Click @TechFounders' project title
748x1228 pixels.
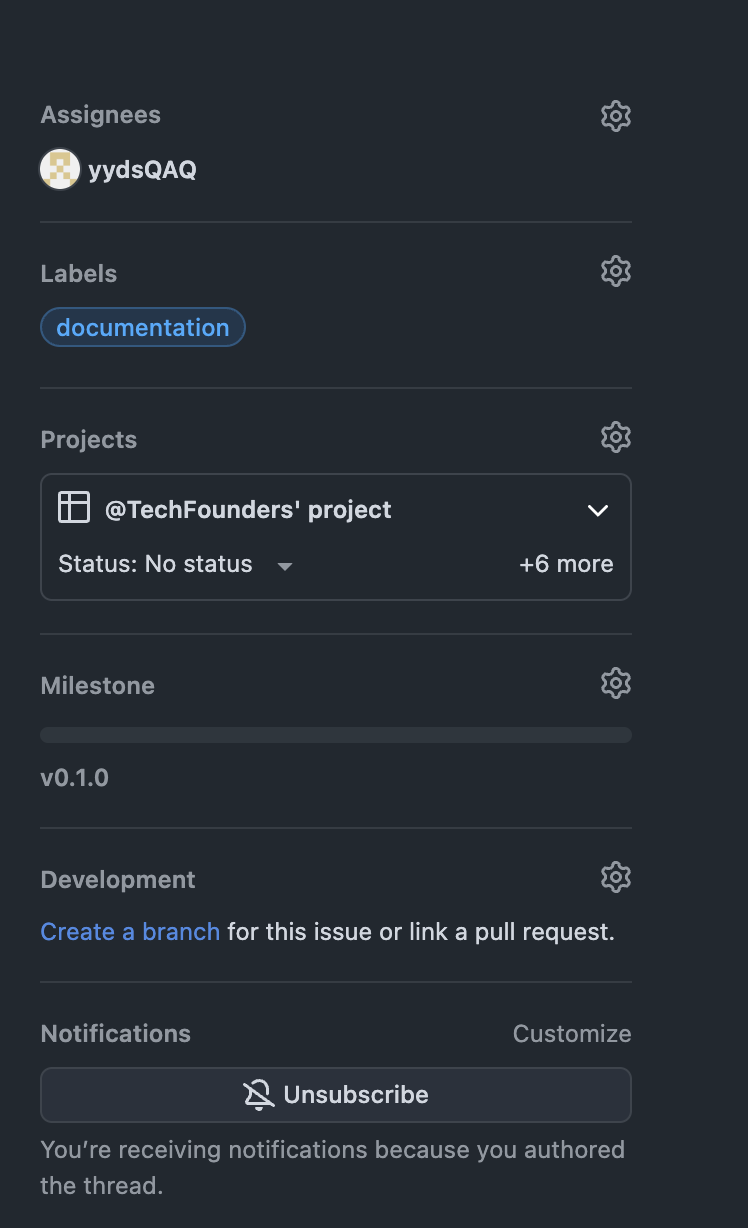(x=249, y=509)
